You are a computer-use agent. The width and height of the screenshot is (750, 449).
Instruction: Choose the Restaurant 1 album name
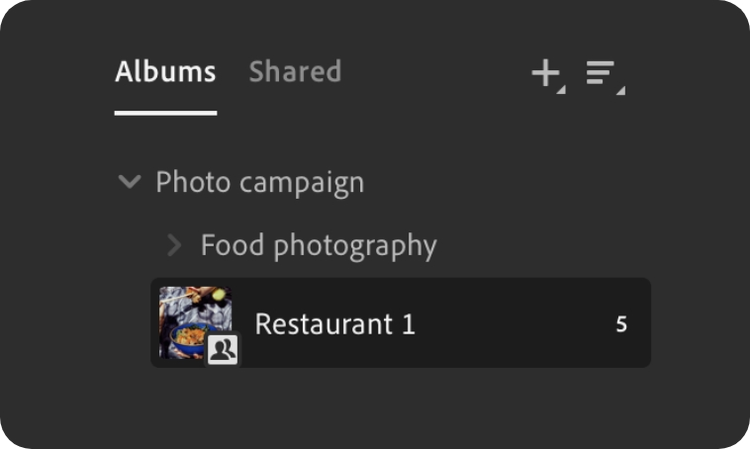coord(334,324)
